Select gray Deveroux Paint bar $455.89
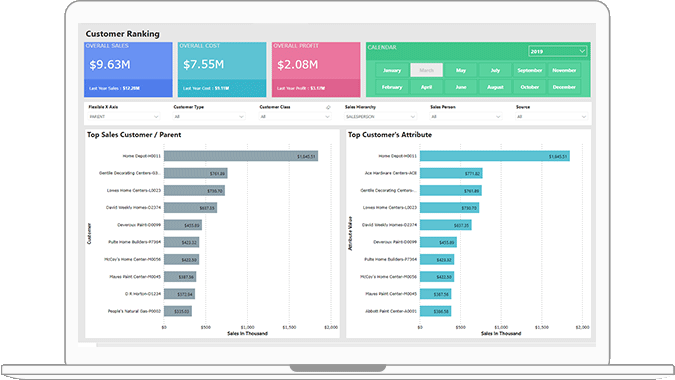The image size is (675, 380). click(183, 225)
